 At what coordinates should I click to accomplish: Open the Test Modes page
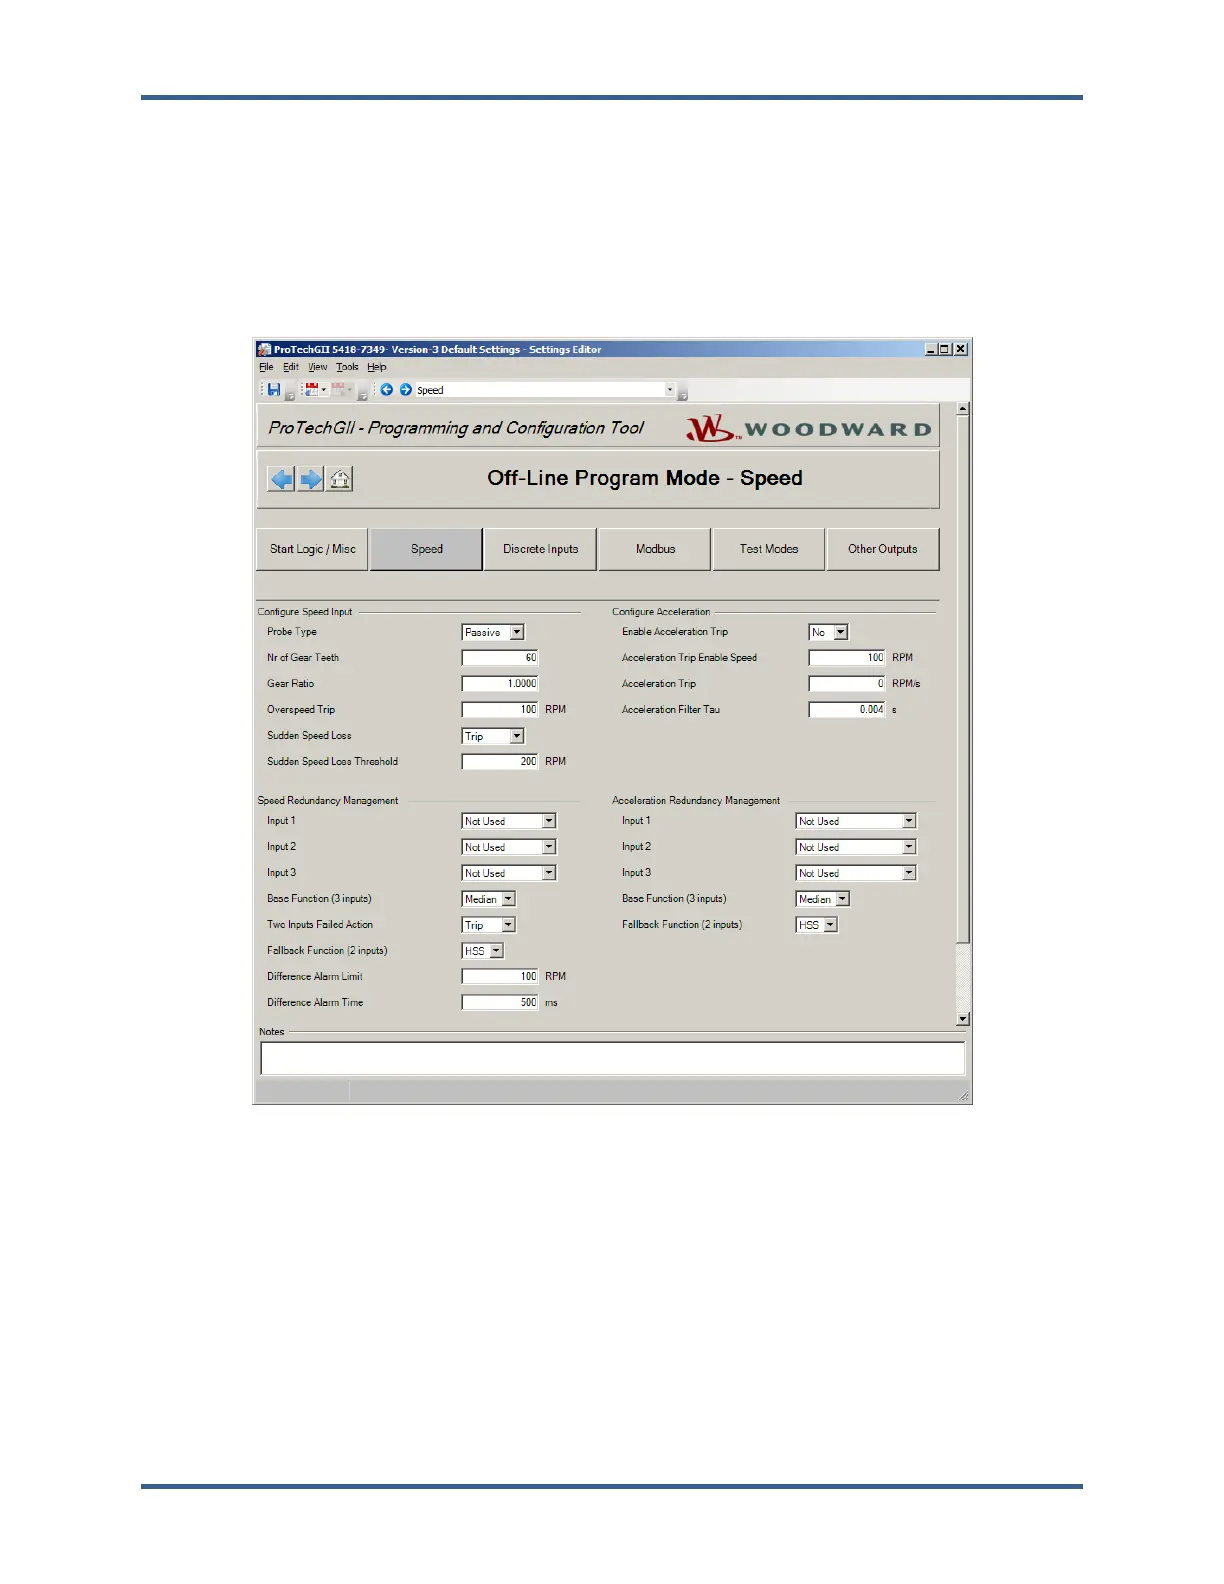(769, 549)
